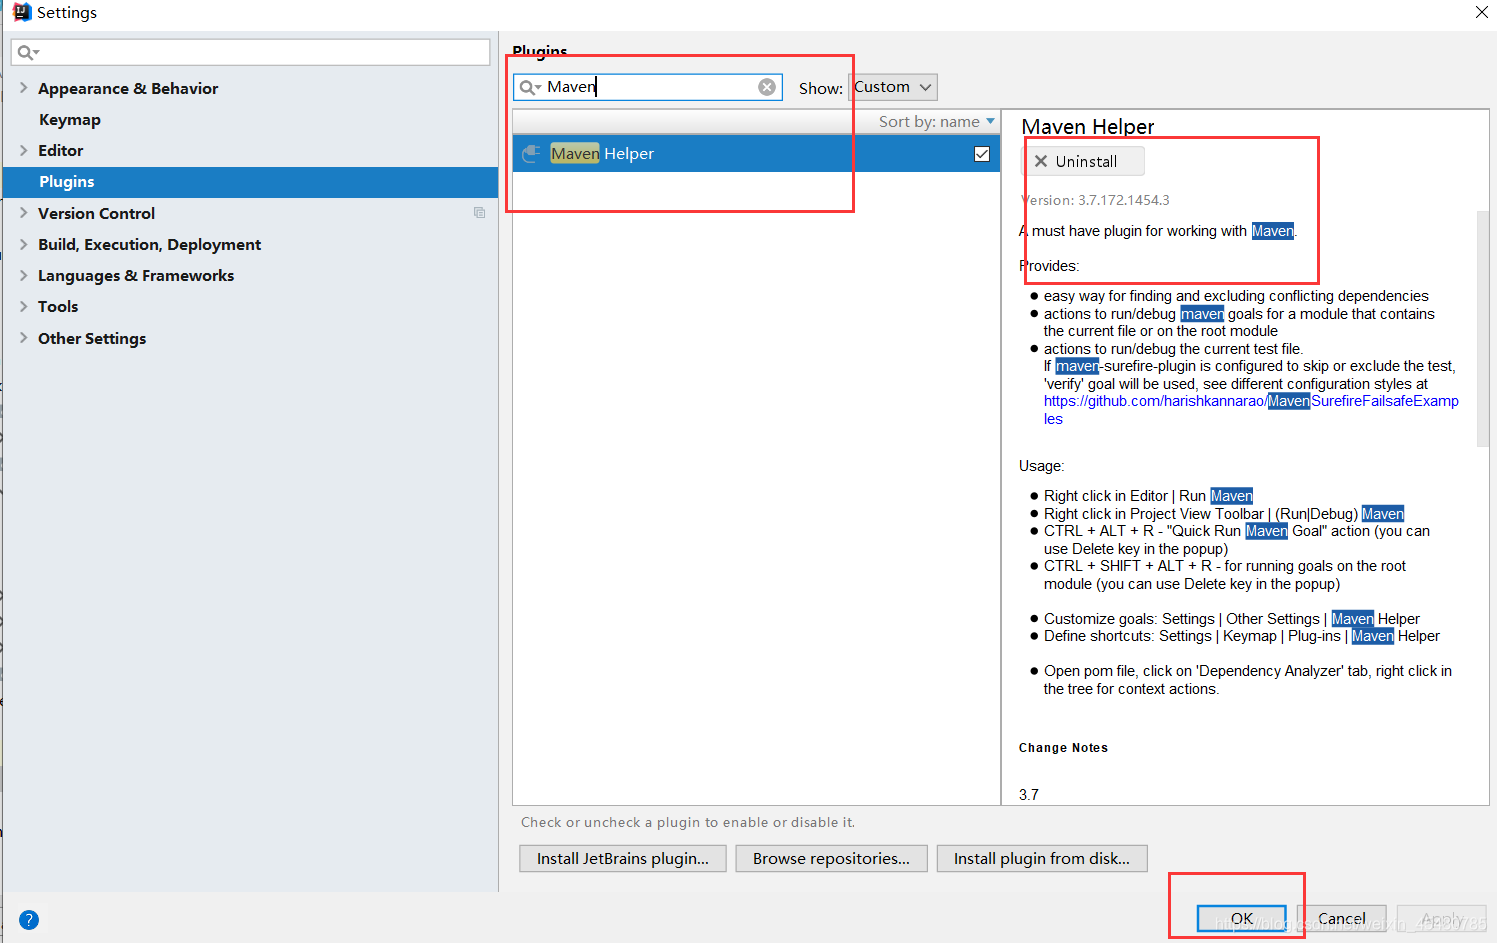1497x943 pixels.
Task: Click the Maven Helper plugin icon
Action: pos(532,153)
